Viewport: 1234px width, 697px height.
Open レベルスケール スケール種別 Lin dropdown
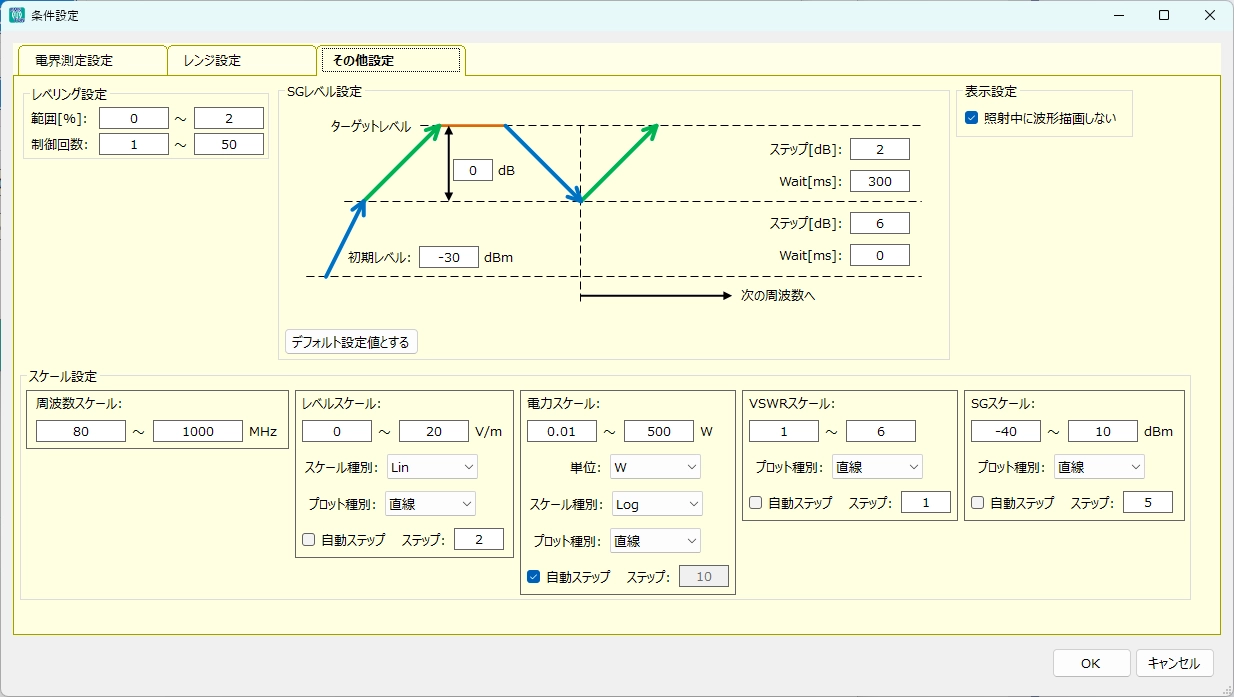click(x=432, y=467)
